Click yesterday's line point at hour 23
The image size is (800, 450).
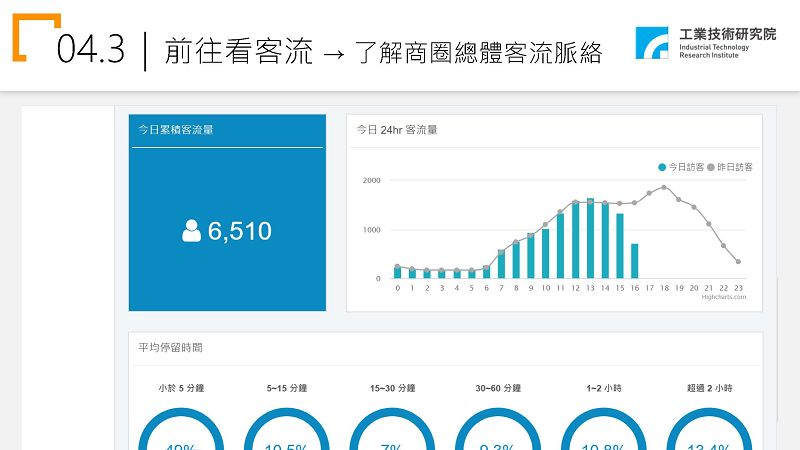tap(738, 262)
